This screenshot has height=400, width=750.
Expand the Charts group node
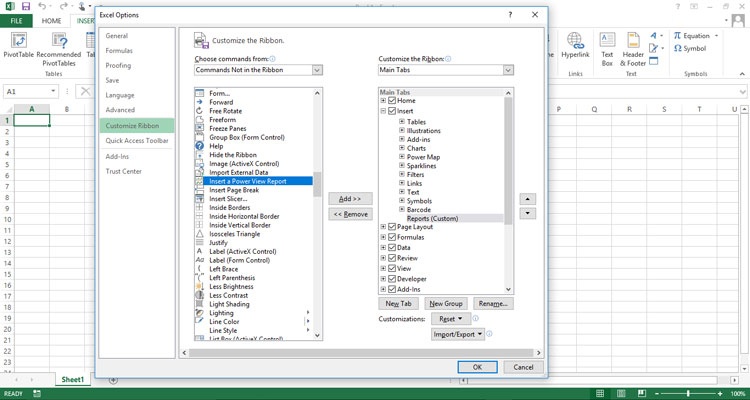click(x=402, y=148)
